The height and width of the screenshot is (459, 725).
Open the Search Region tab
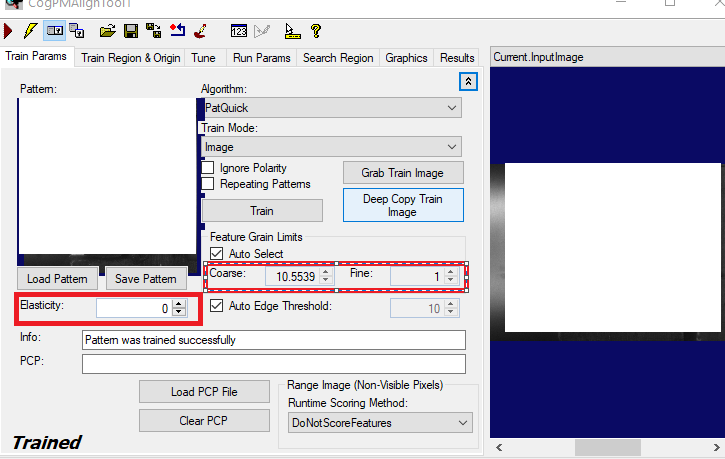click(338, 58)
